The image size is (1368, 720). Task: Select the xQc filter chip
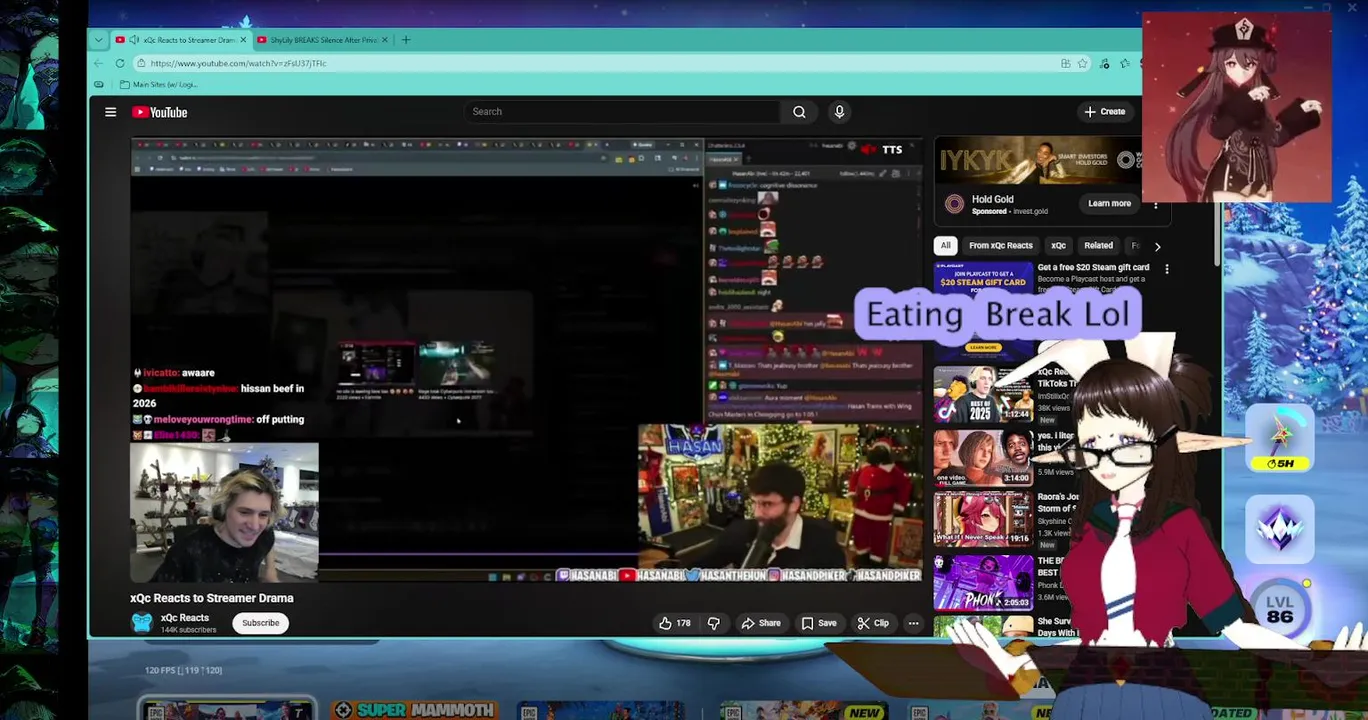(1058, 245)
